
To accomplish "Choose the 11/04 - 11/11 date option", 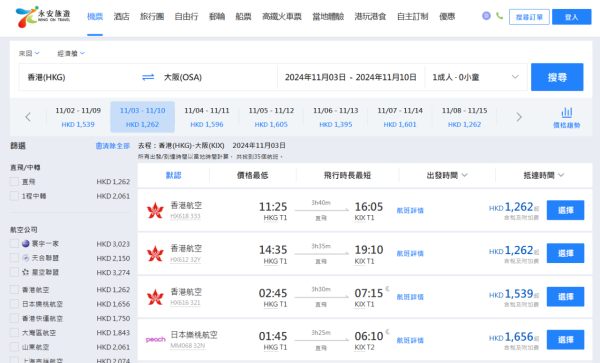I will [x=207, y=117].
